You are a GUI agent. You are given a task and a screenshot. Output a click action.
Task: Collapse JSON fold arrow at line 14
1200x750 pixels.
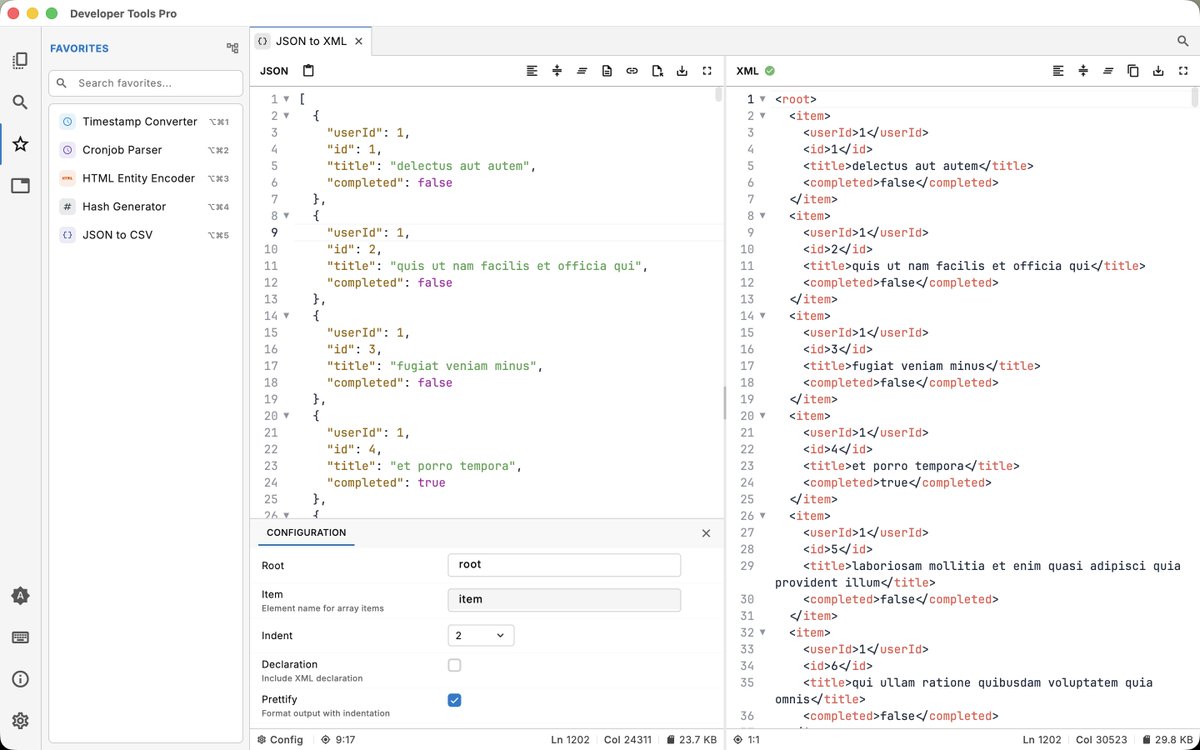click(286, 316)
